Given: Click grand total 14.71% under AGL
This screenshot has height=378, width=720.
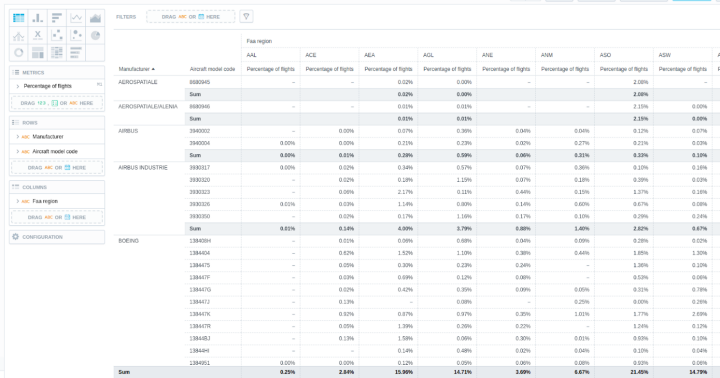Looking at the screenshot, I should (x=462, y=372).
